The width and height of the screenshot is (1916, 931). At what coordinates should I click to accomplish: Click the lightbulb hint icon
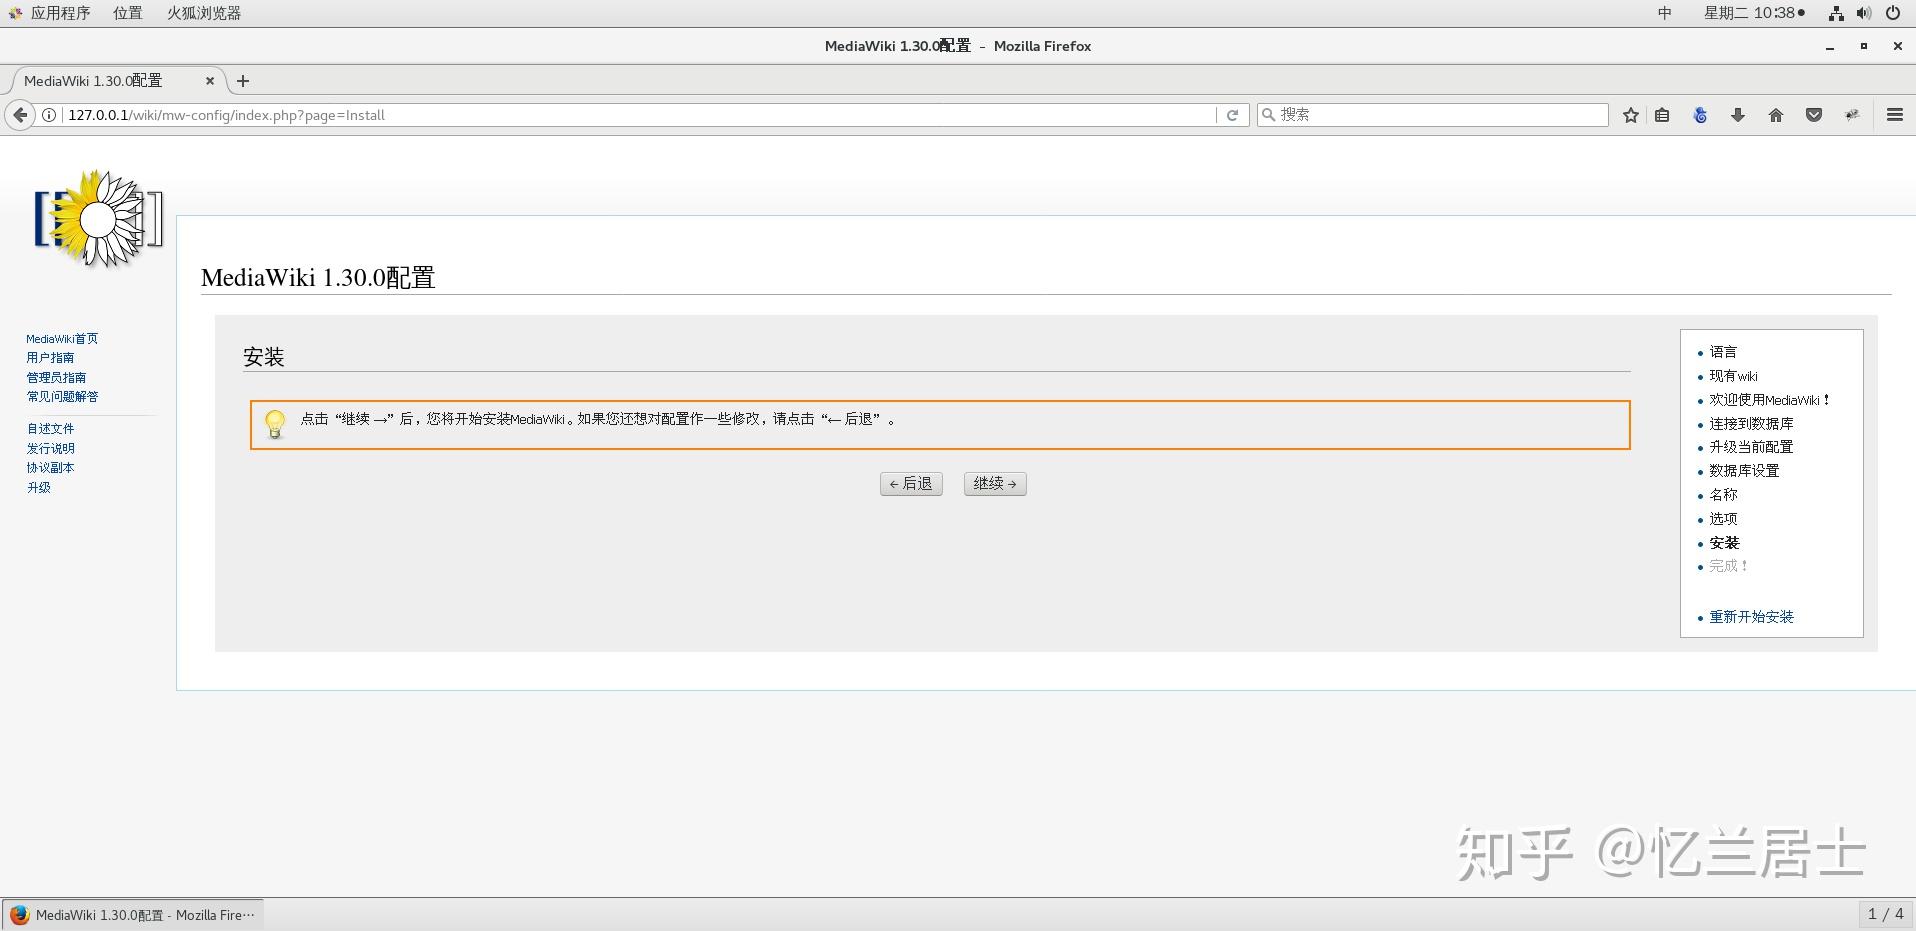click(275, 424)
